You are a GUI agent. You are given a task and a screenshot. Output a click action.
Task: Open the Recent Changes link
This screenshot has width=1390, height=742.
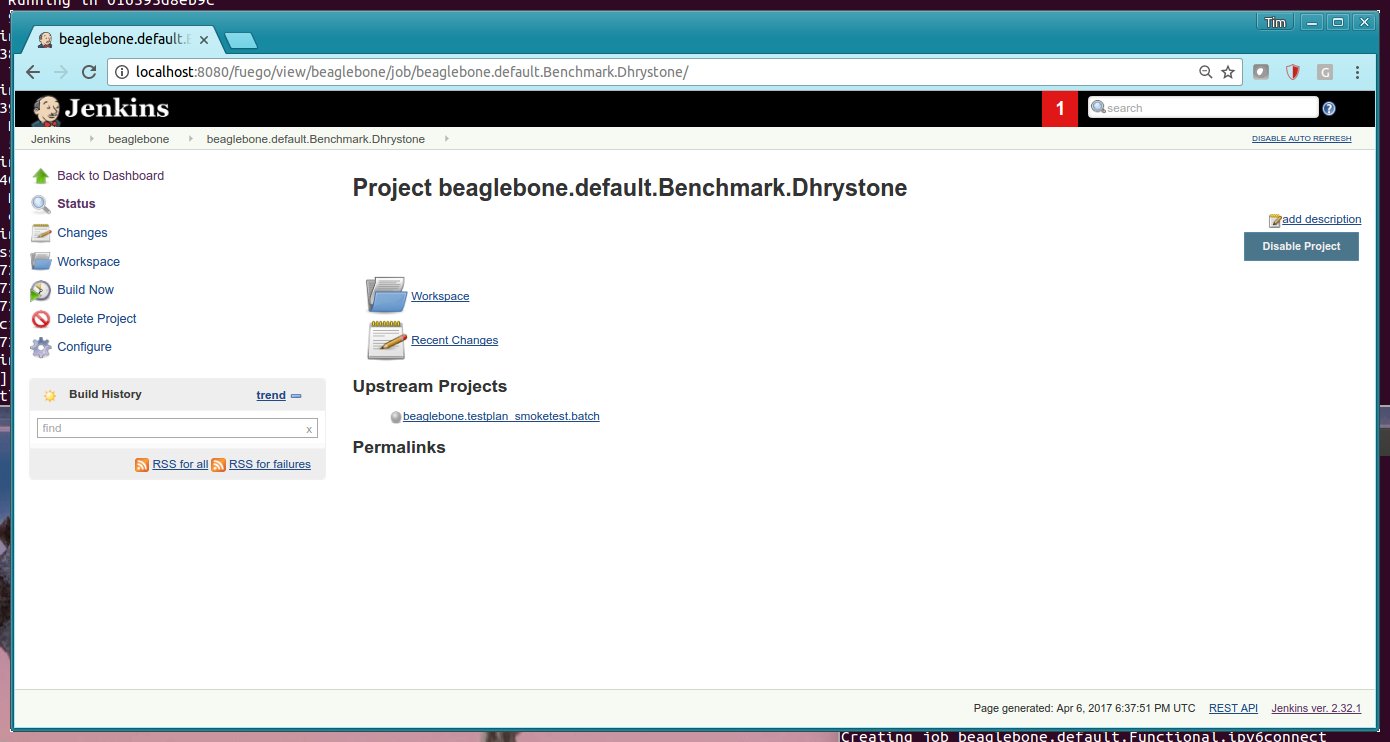pyautogui.click(x=454, y=340)
